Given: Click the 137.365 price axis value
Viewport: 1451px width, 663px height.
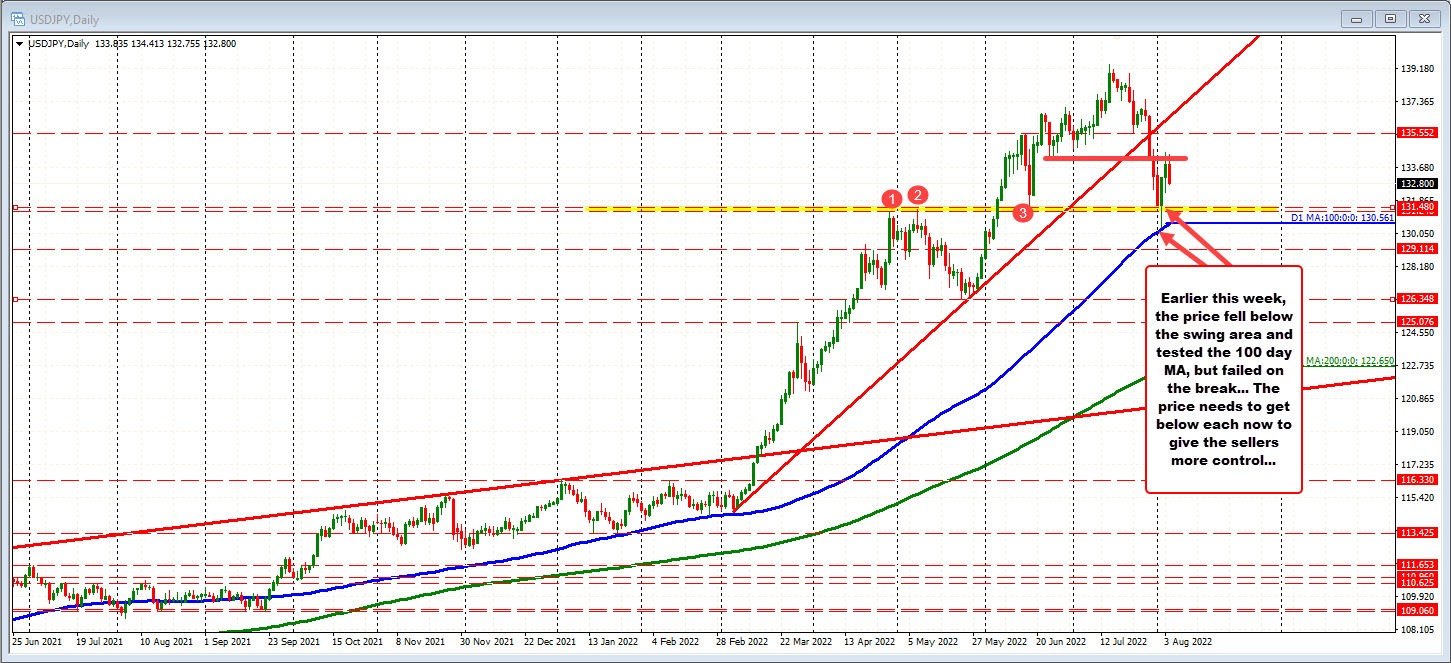Looking at the screenshot, I should (x=1417, y=102).
